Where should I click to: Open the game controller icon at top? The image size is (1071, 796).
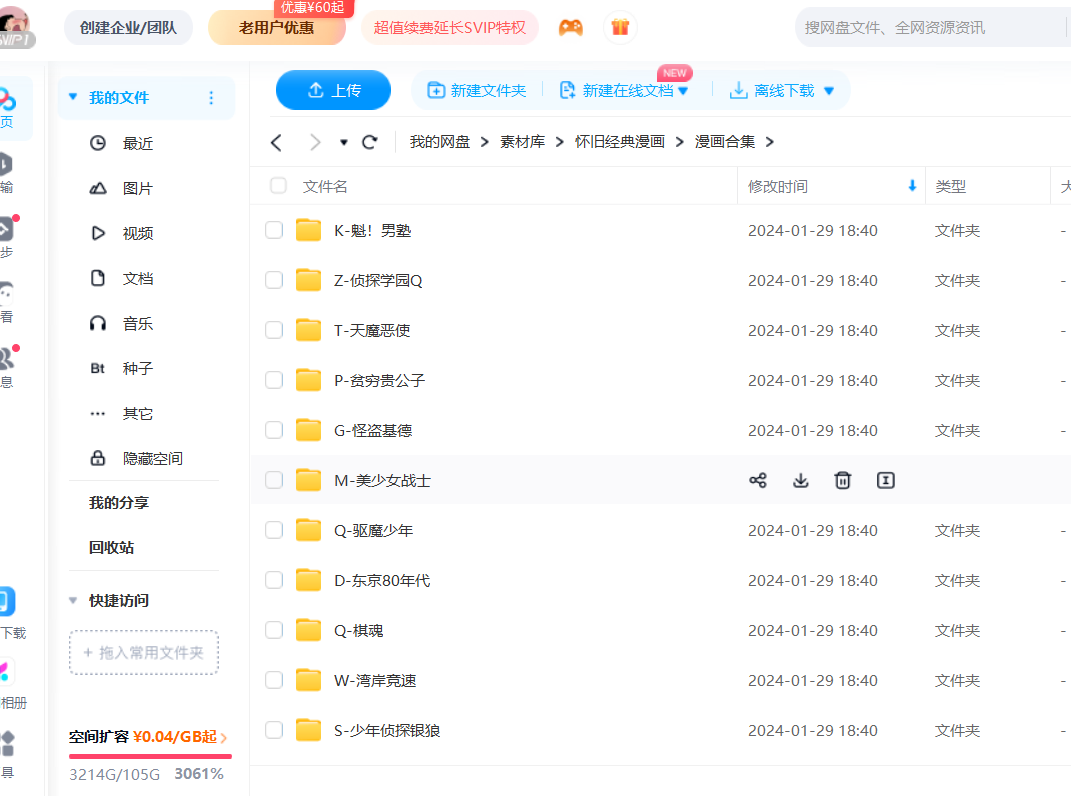pyautogui.click(x=570, y=27)
